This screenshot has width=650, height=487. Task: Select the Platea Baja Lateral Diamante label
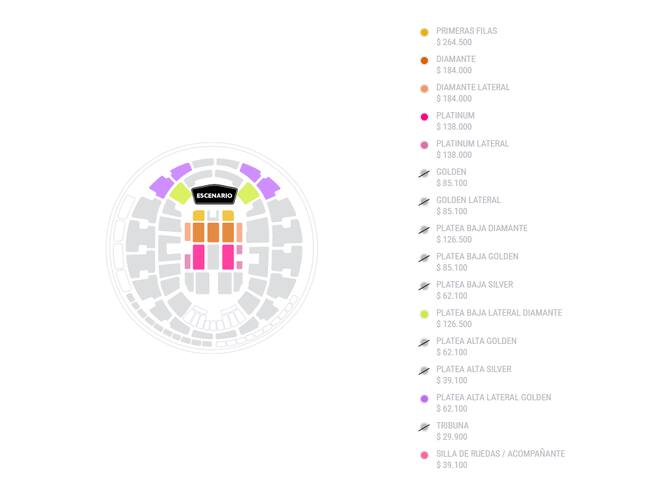click(x=498, y=313)
